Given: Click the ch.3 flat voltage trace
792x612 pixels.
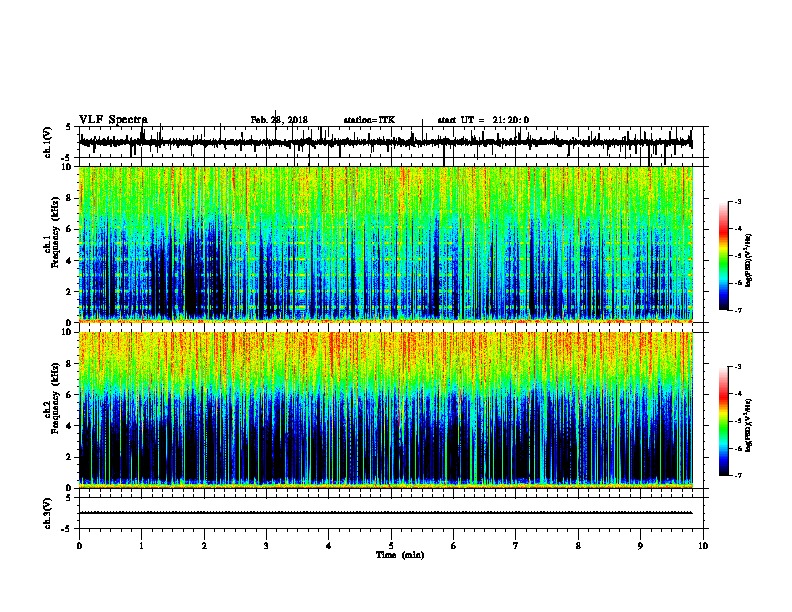Looking at the screenshot, I should (x=386, y=513).
